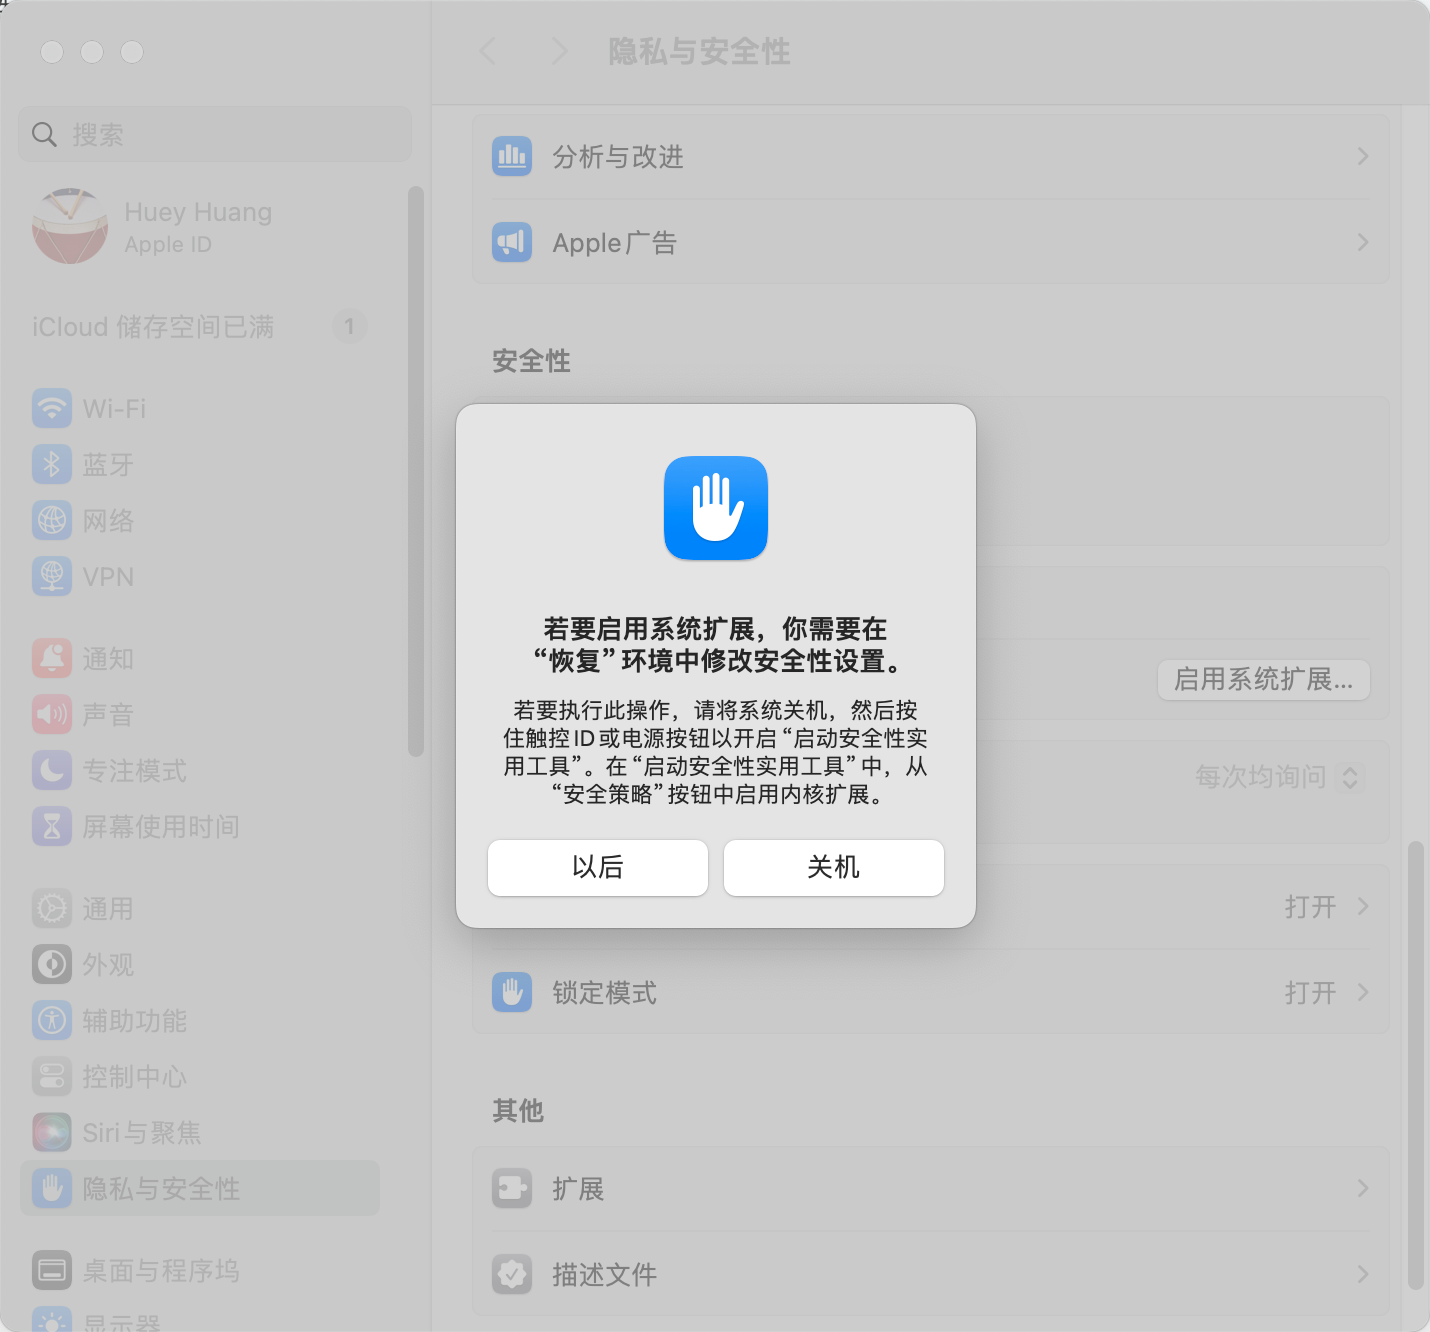Click the Huey Huang avatar picture
Image resolution: width=1430 pixels, height=1332 pixels.
tap(70, 226)
